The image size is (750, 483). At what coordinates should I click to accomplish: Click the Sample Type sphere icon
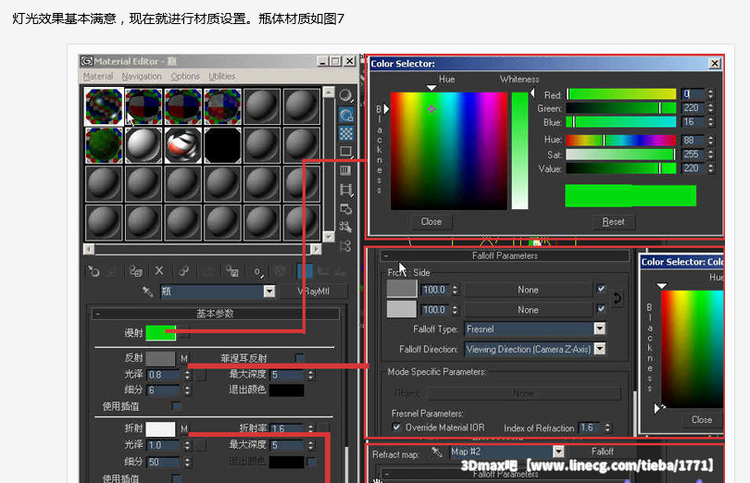click(x=346, y=96)
